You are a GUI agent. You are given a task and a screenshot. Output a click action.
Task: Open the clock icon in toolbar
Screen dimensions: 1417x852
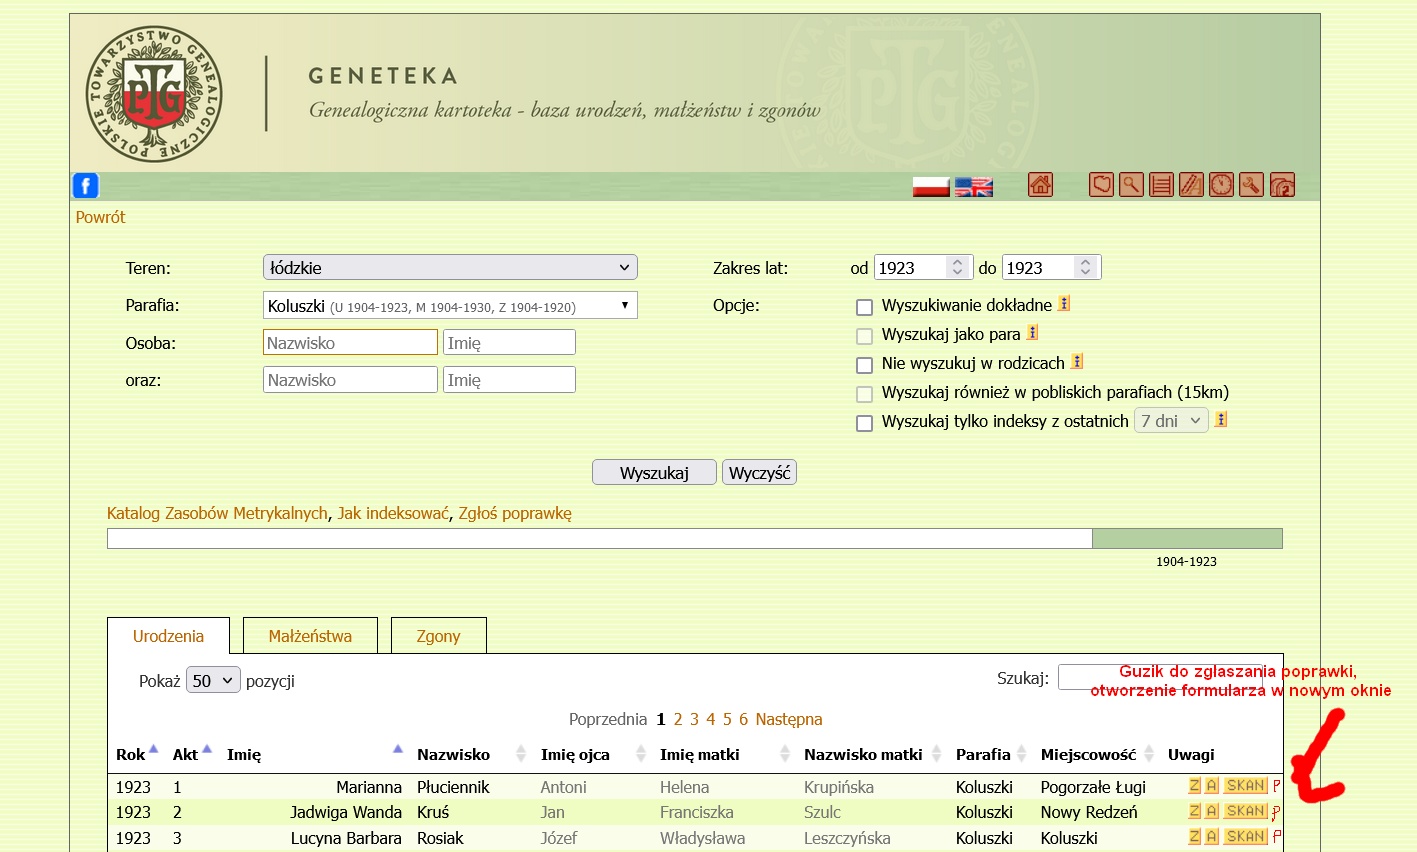point(1221,185)
